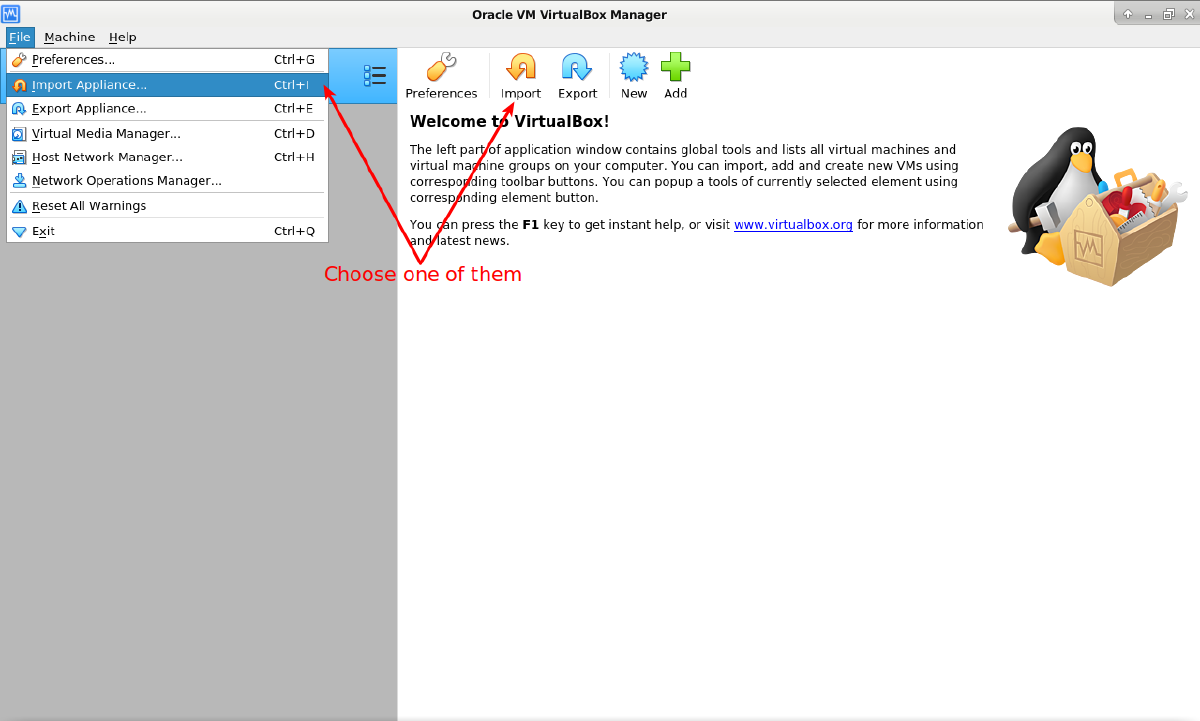Click the Preferences wrench toolbar icon

pyautogui.click(x=441, y=69)
